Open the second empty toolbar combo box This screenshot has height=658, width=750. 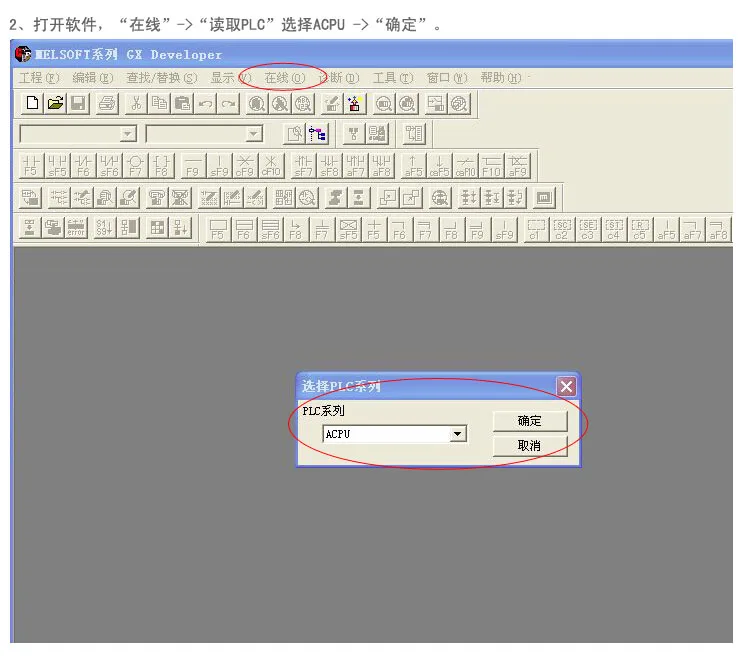pos(204,134)
